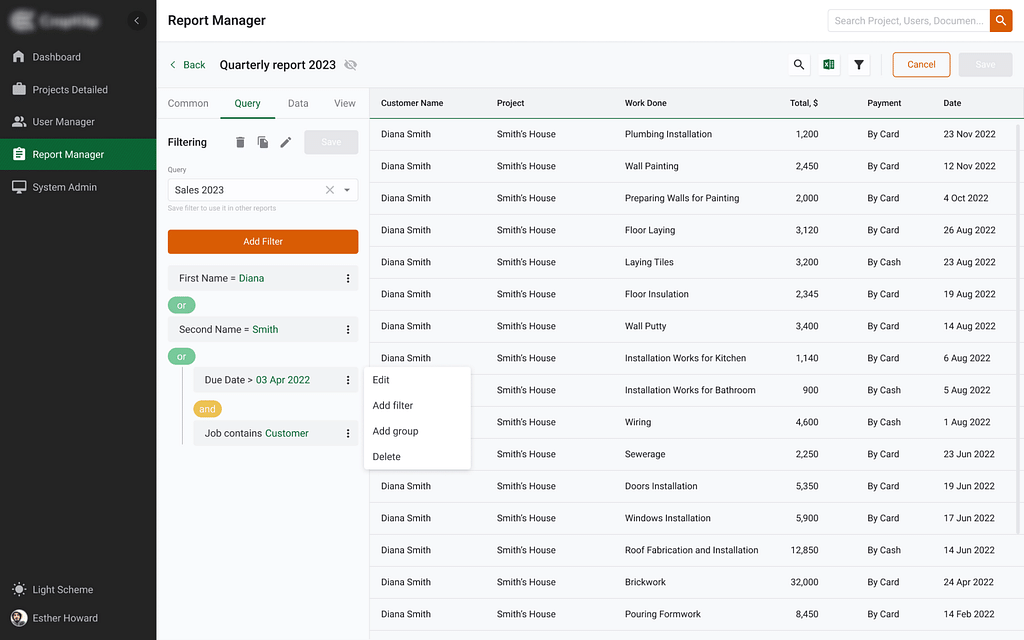The height and width of the screenshot is (640, 1024).
Task: Click the copy filter icon
Action: (263, 142)
